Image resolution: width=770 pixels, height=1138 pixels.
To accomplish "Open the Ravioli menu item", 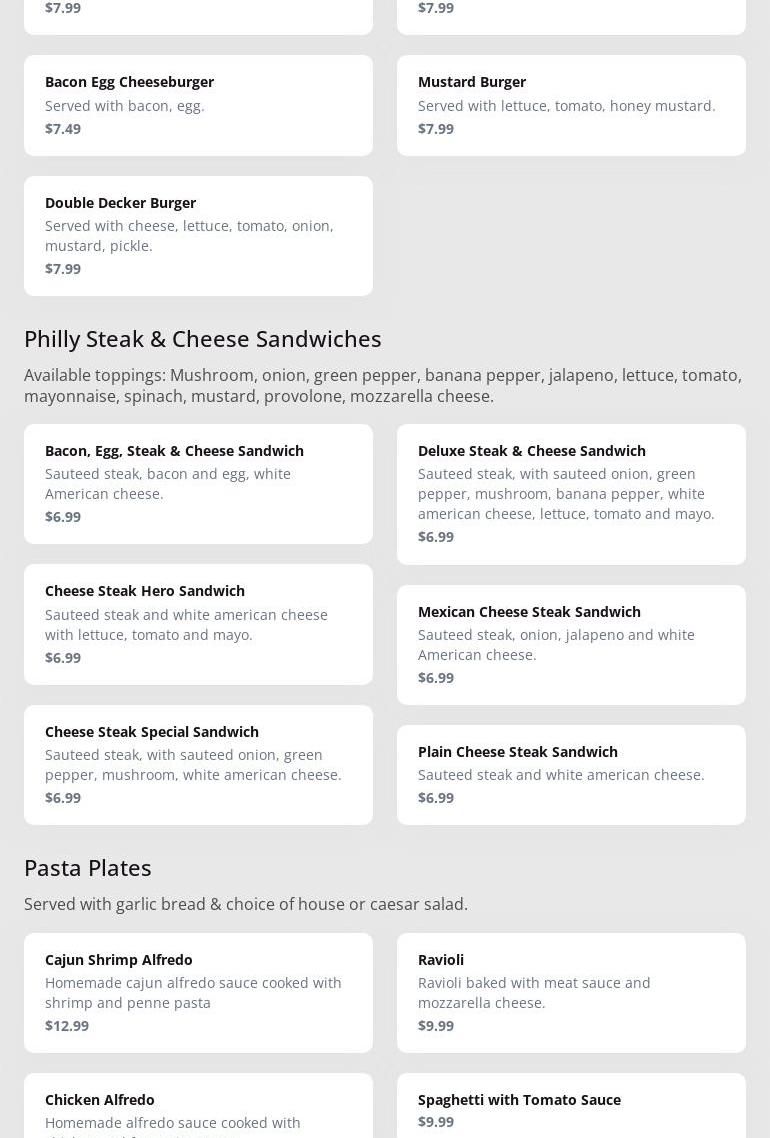I will point(571,992).
